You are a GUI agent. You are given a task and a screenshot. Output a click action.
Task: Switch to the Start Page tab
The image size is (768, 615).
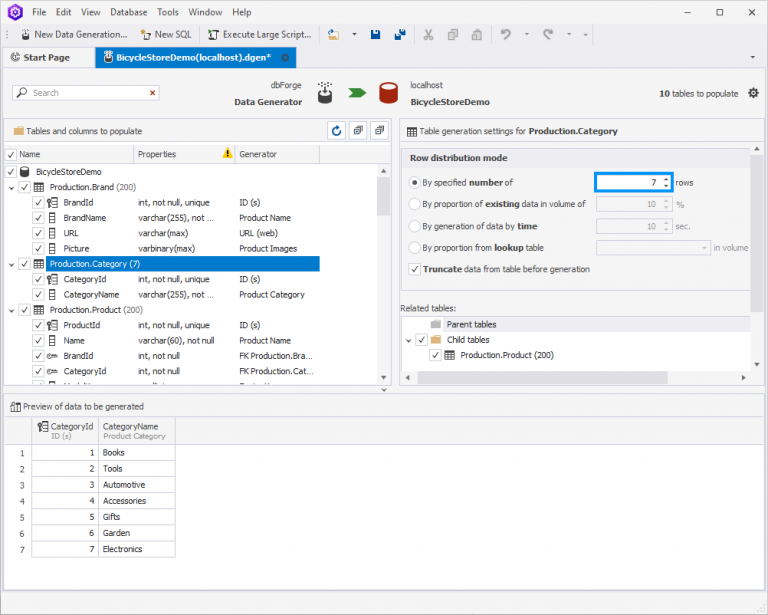point(40,58)
